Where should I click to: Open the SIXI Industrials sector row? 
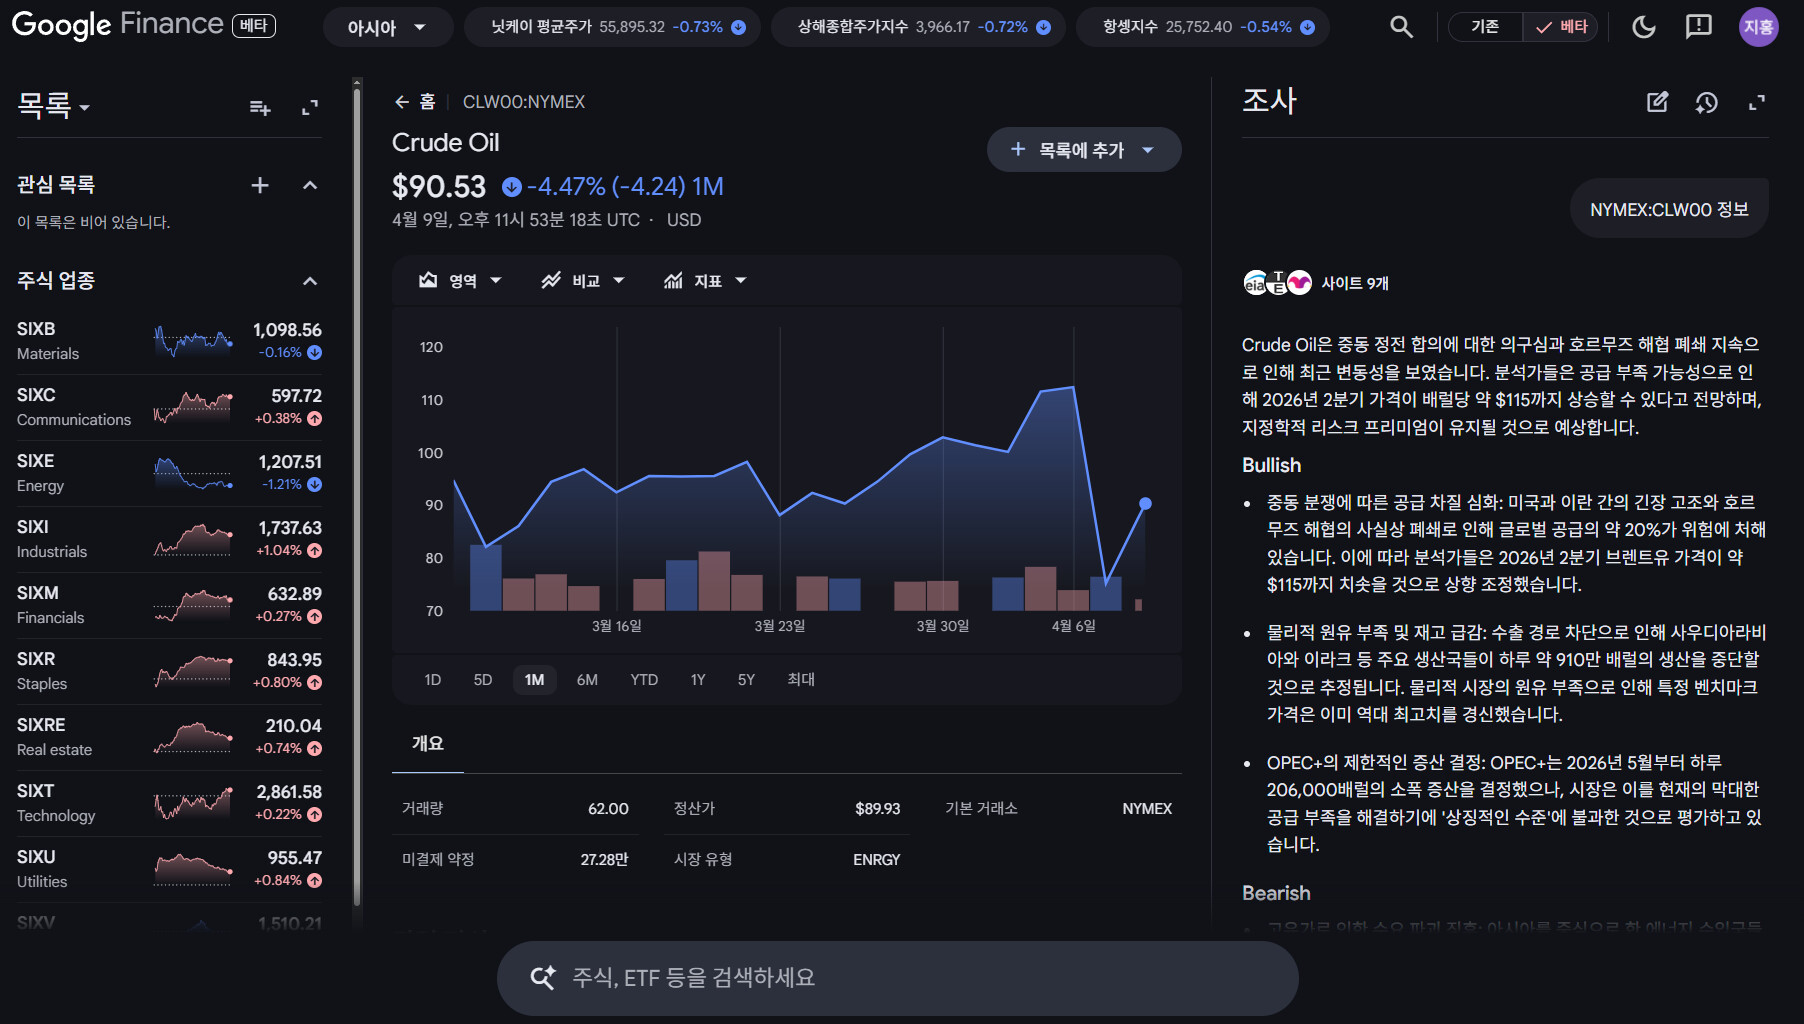169,539
